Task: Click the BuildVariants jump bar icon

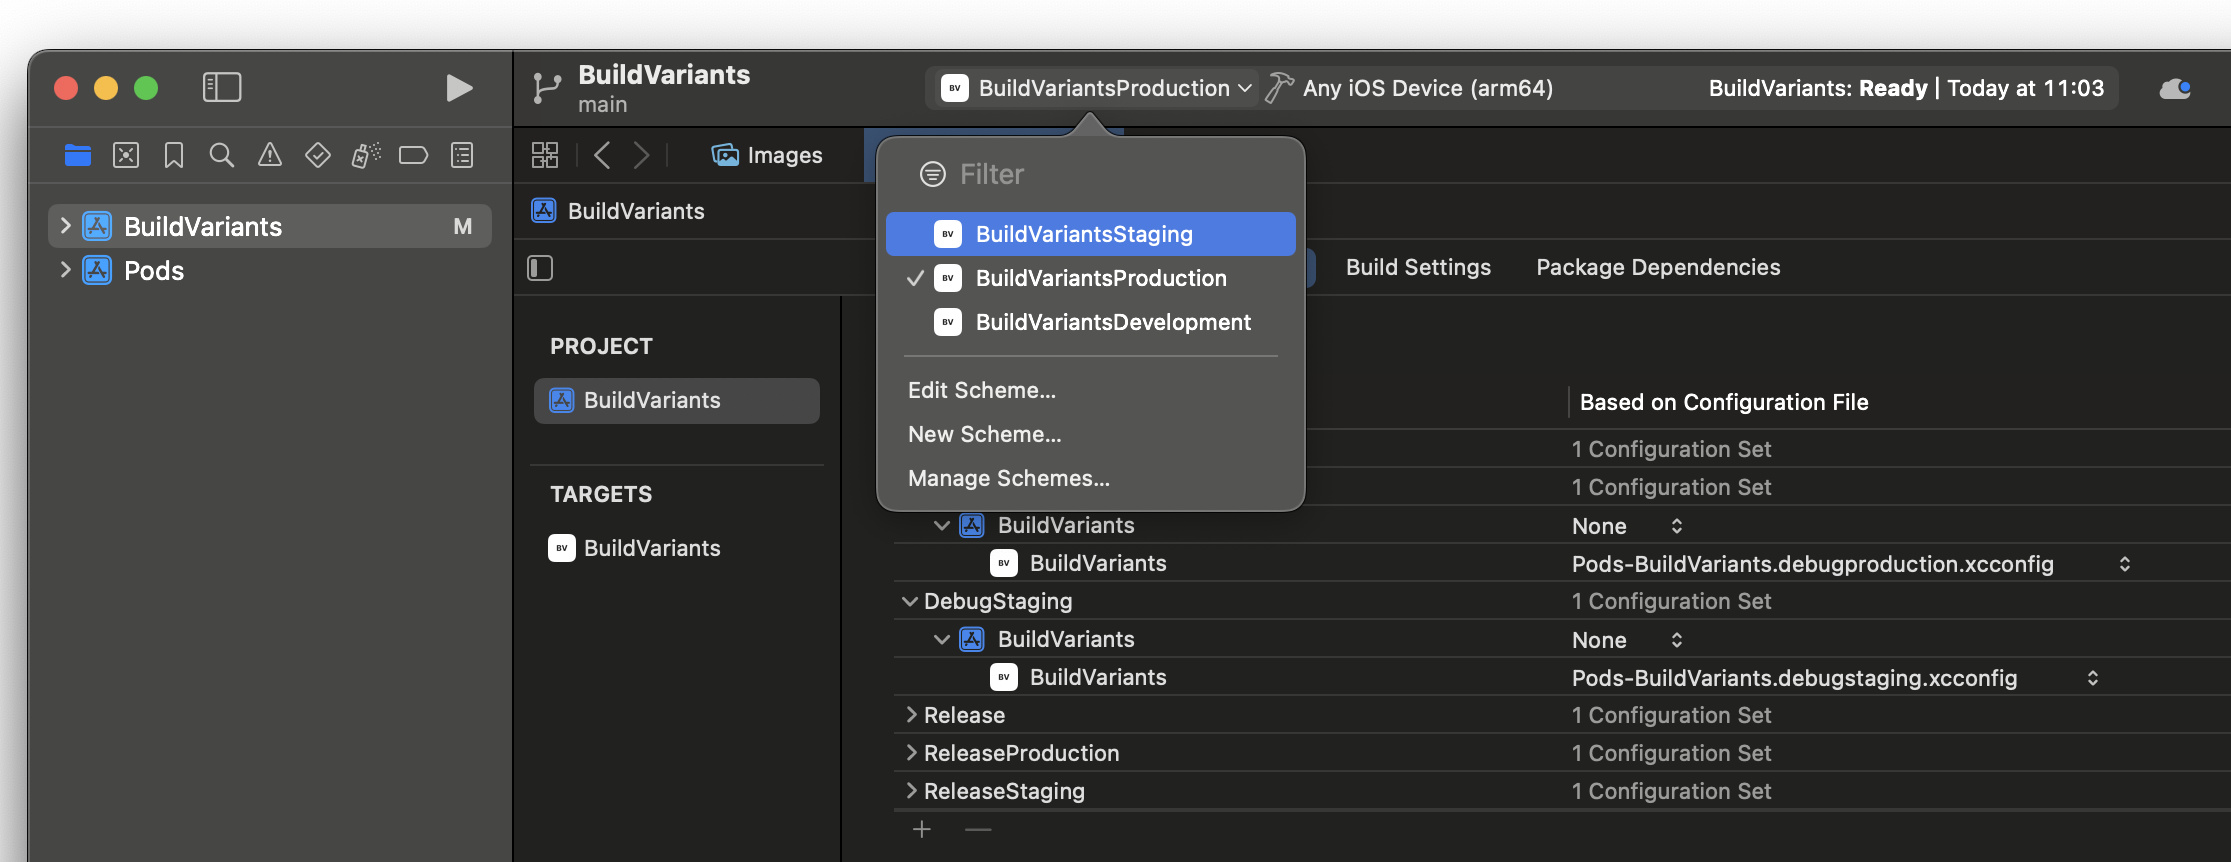Action: point(544,211)
